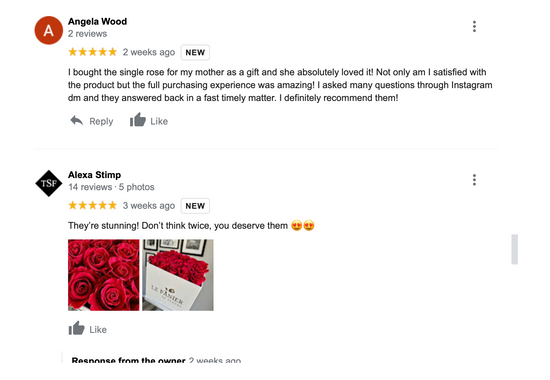Image resolution: width=550 pixels, height=380 pixels.
Task: Click the reviews scrollbar thumb
Action: pos(515,249)
